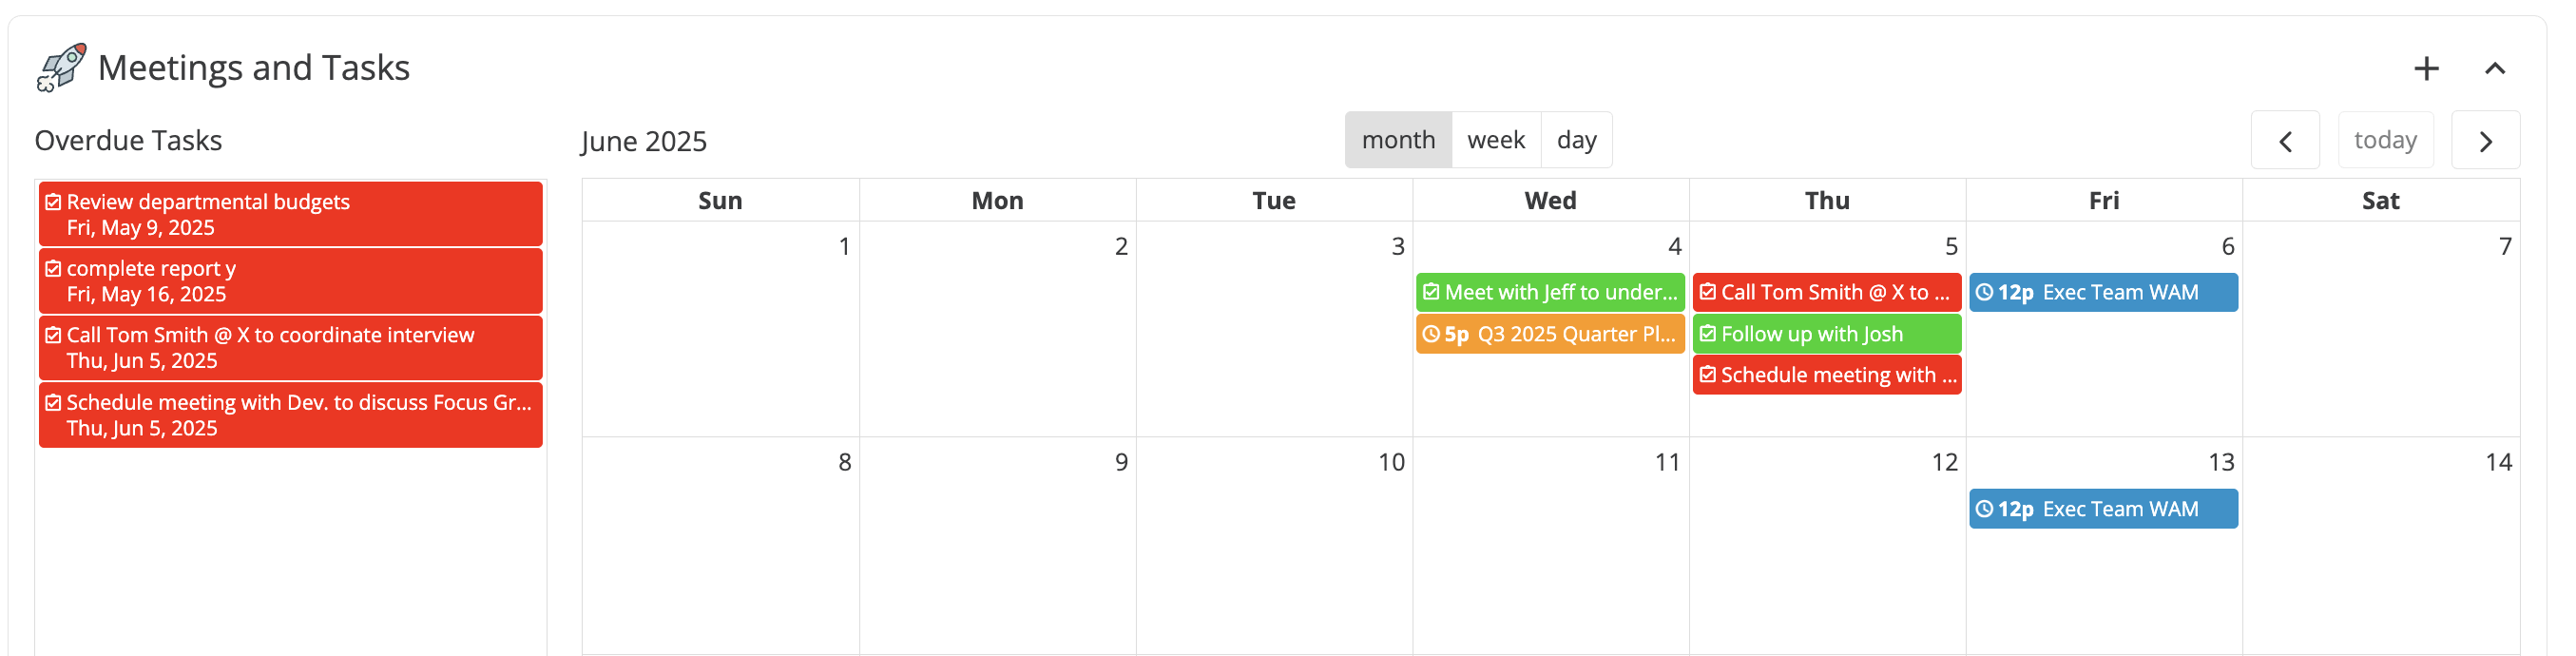The height and width of the screenshot is (656, 2576).
Task: Open Meet with Jeff task on June 4
Action: (x=1550, y=292)
